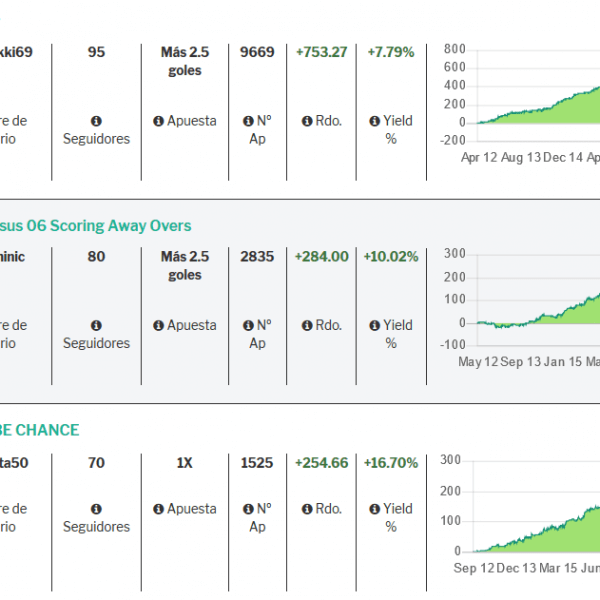Click Yield info icon under +16.70%

point(376,509)
